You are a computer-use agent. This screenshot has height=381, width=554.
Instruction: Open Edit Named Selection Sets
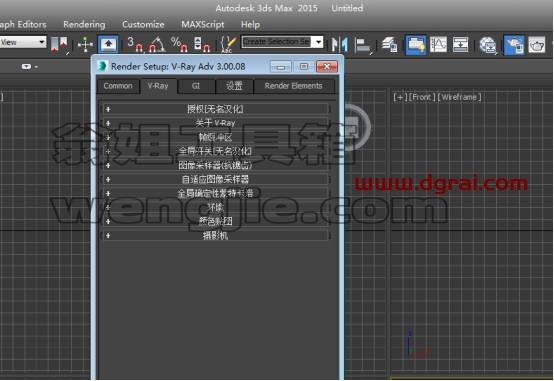tap(228, 45)
